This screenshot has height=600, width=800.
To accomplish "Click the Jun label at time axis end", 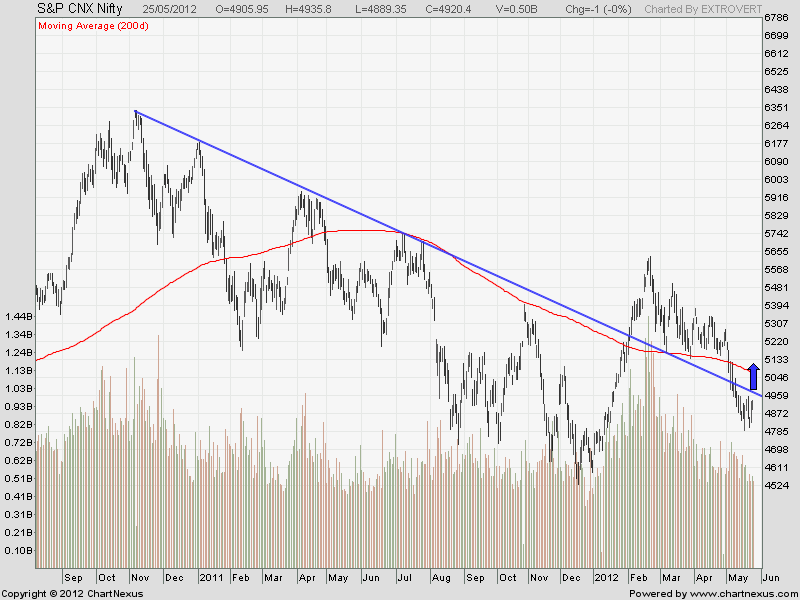I will (x=769, y=577).
